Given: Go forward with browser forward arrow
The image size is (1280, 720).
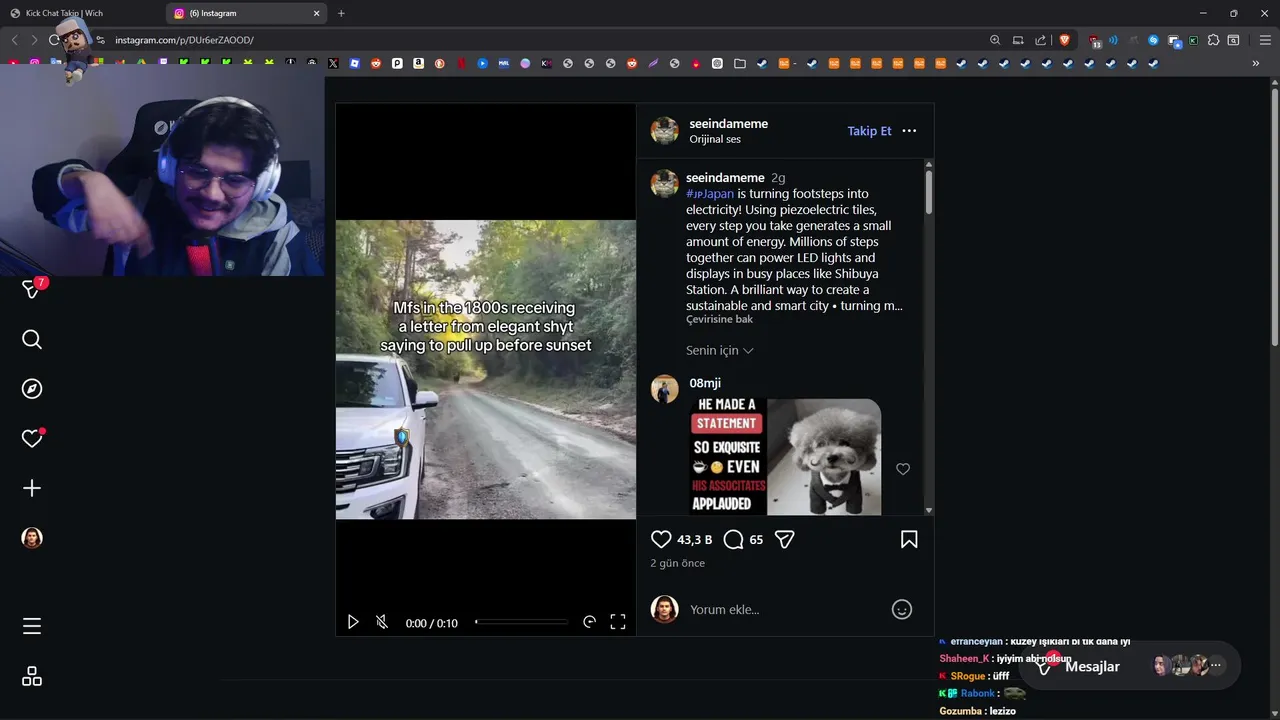Looking at the screenshot, I should (x=34, y=40).
